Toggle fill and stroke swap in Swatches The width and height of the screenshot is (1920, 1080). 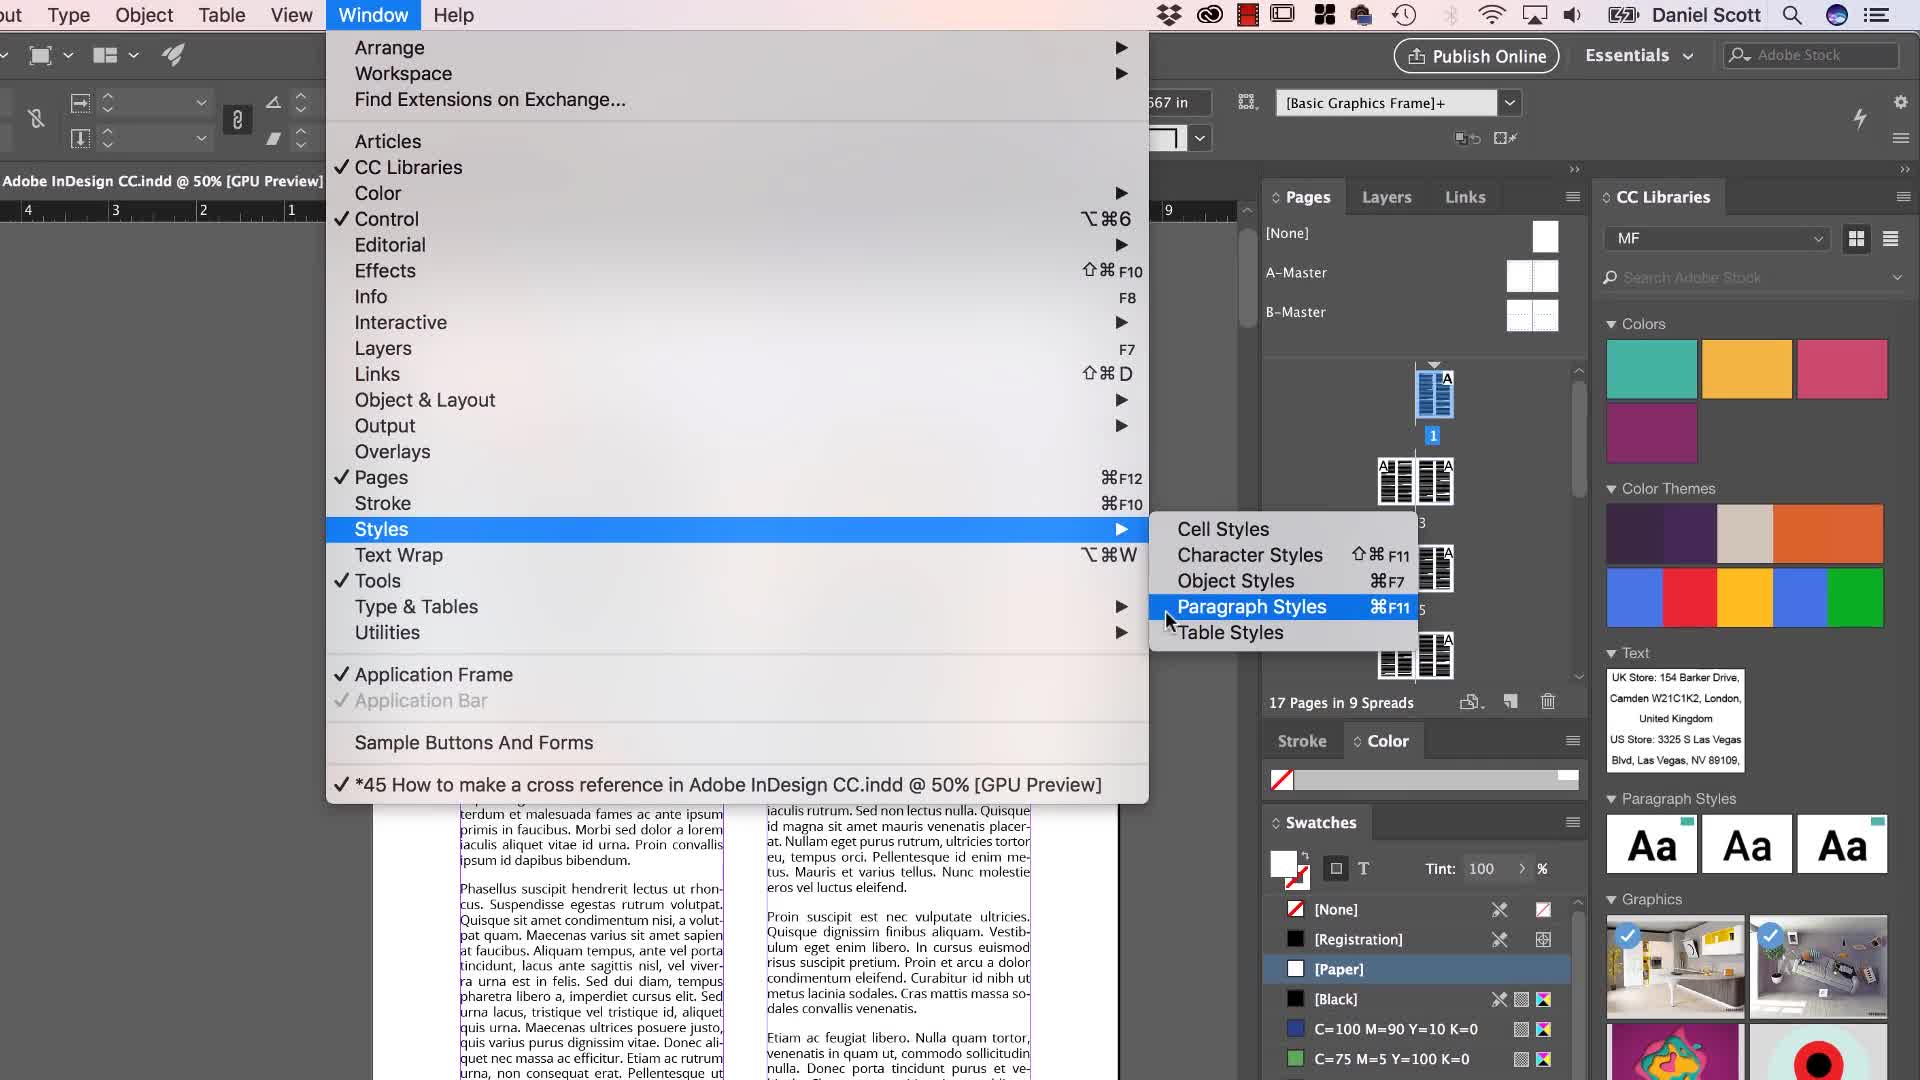1305,855
